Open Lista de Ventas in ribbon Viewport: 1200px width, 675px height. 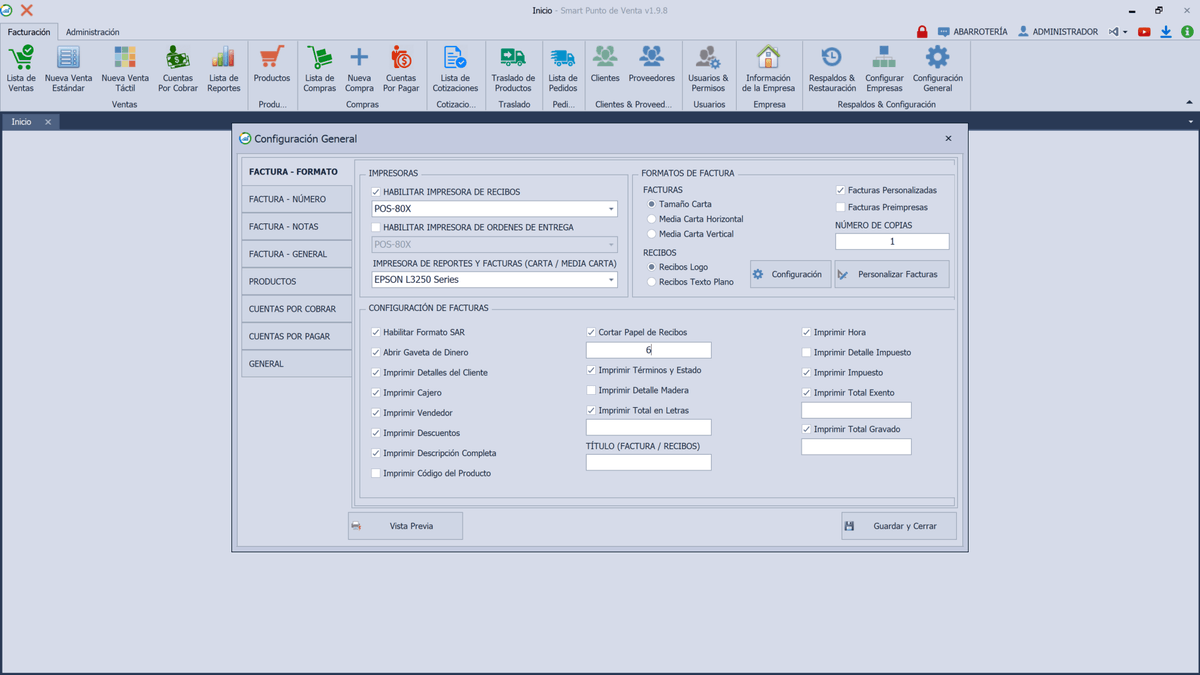click(21, 69)
